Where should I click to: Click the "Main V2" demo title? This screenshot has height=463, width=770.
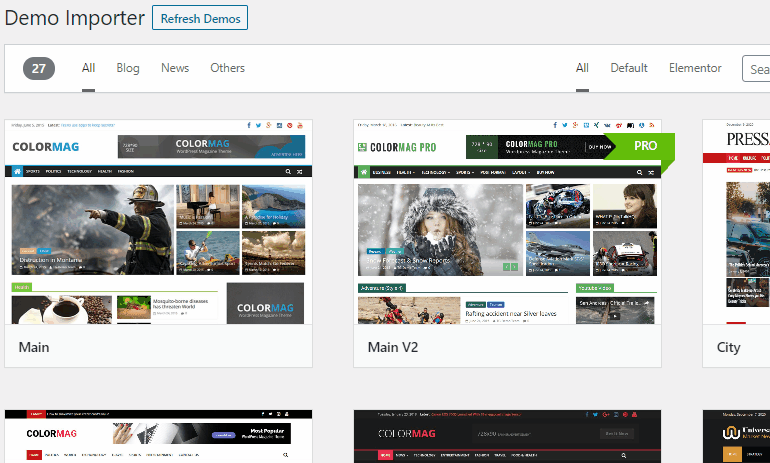click(393, 347)
